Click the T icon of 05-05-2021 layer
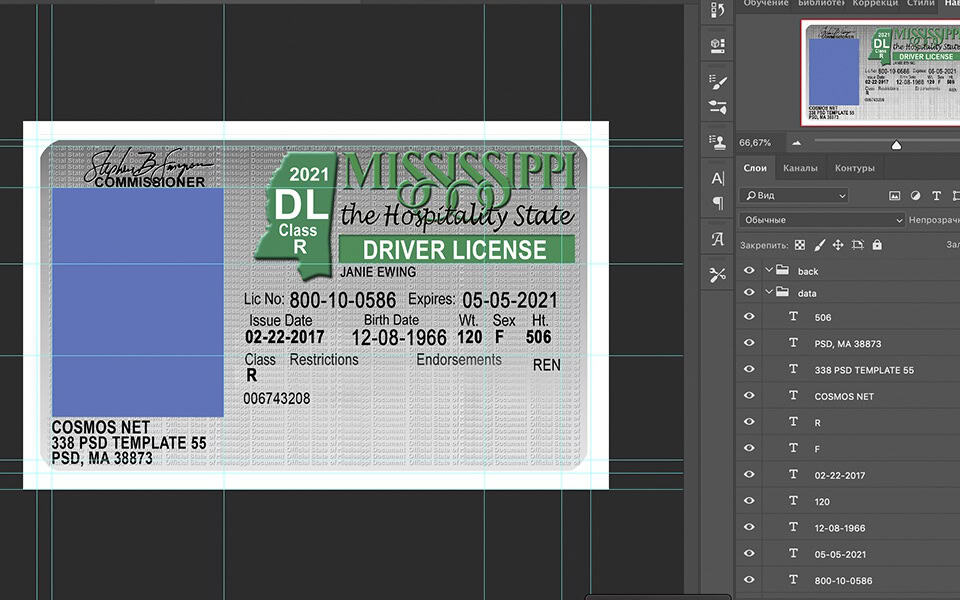 point(793,553)
